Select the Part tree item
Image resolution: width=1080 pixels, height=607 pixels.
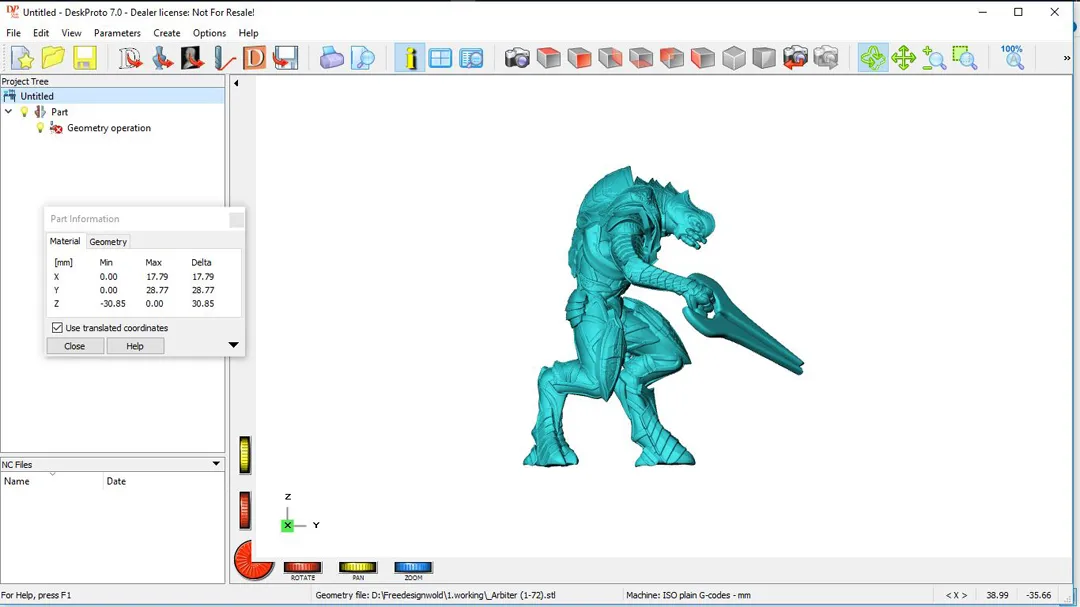pos(59,112)
